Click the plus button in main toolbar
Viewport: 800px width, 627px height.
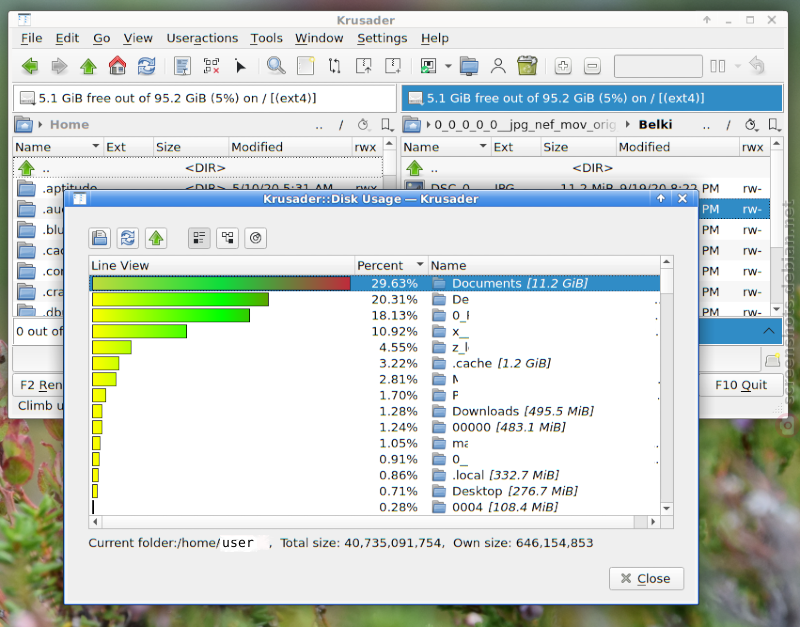tap(563, 66)
